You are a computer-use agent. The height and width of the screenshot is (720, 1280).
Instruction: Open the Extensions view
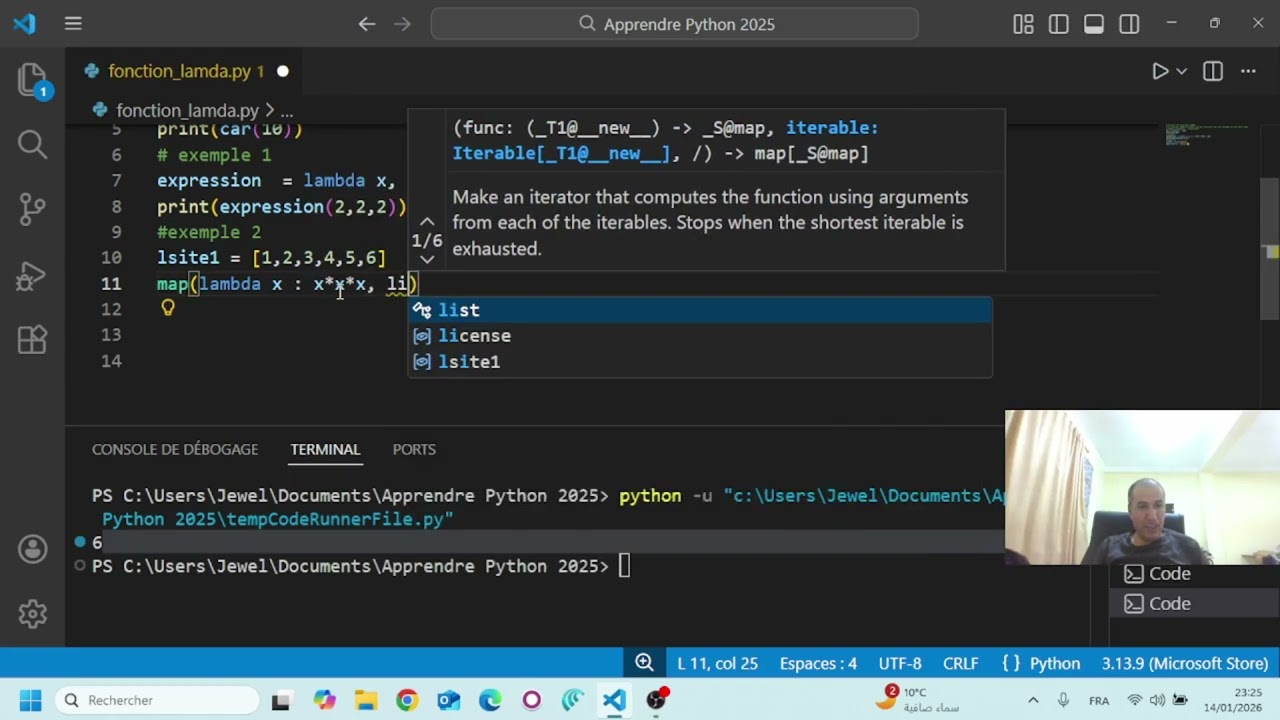(32, 340)
